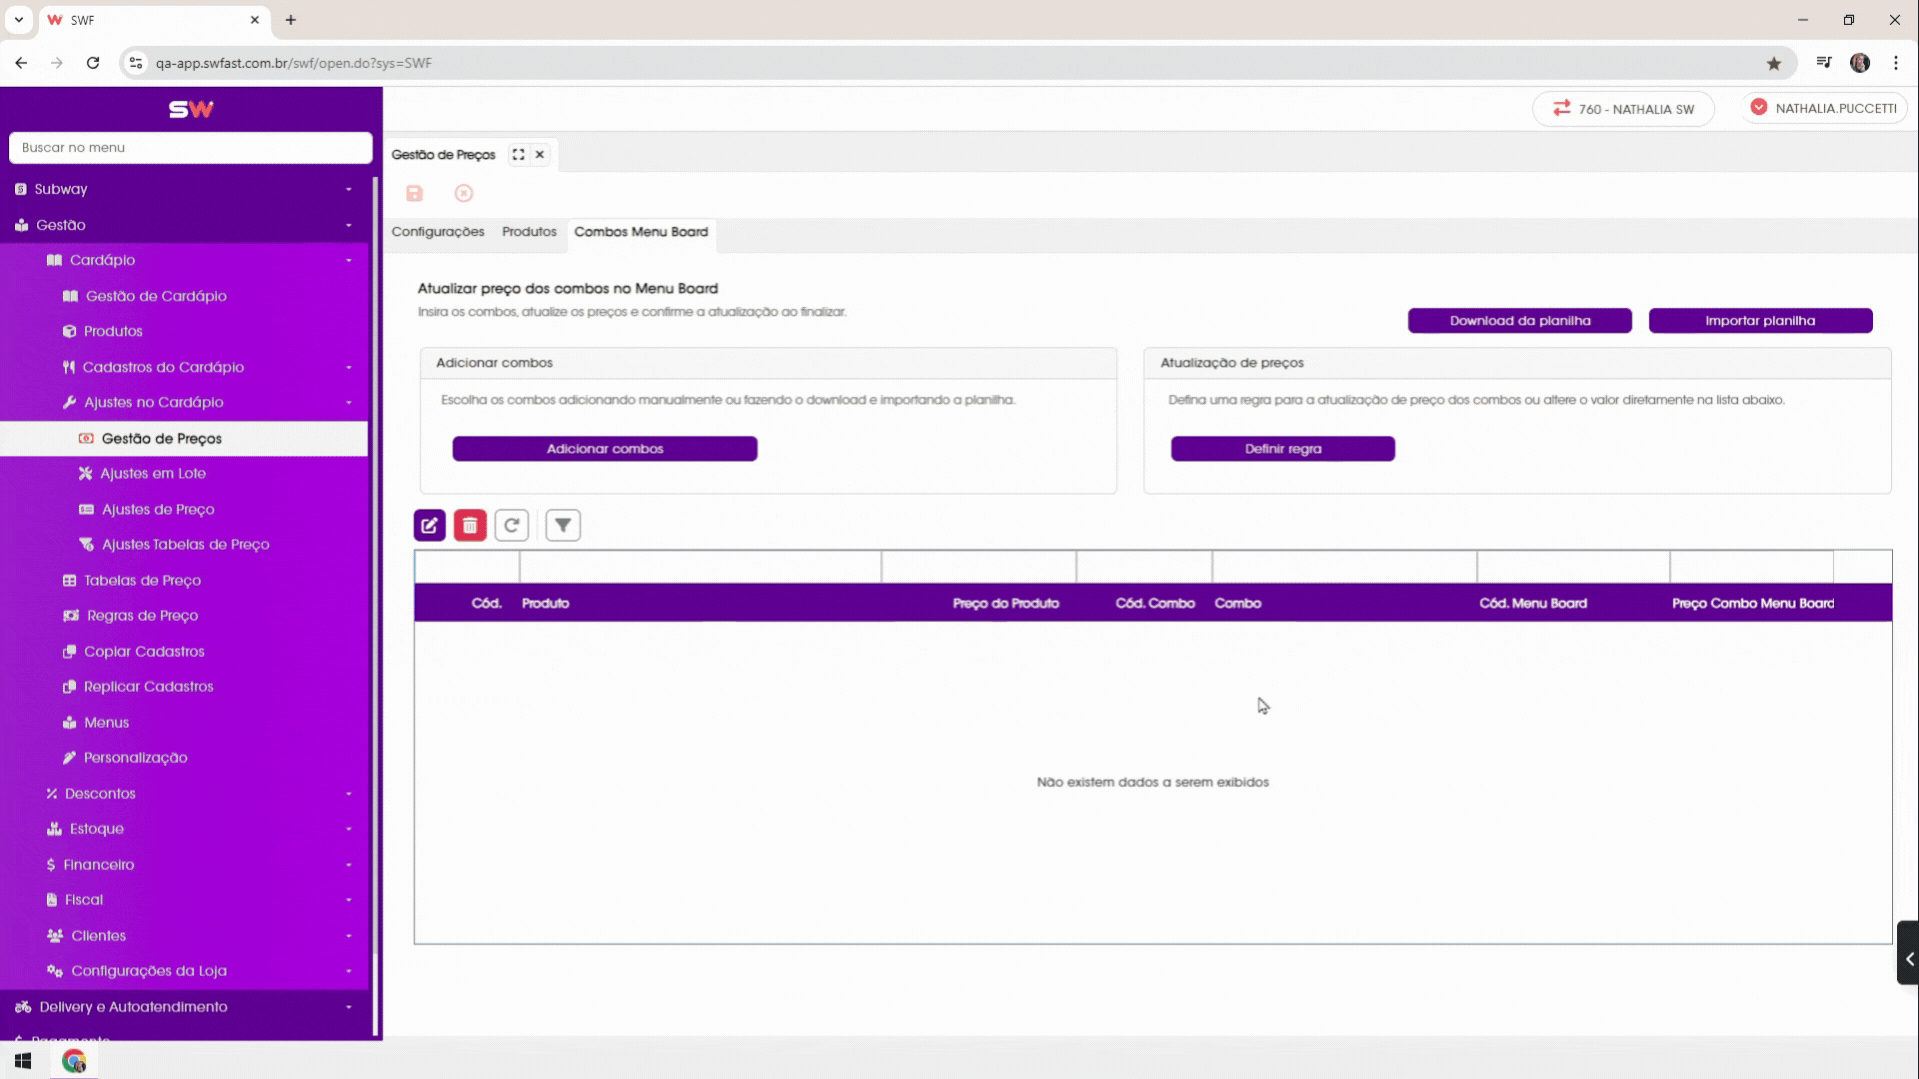
Task: Collapse the Gestão menu chevron
Action: click(349, 225)
